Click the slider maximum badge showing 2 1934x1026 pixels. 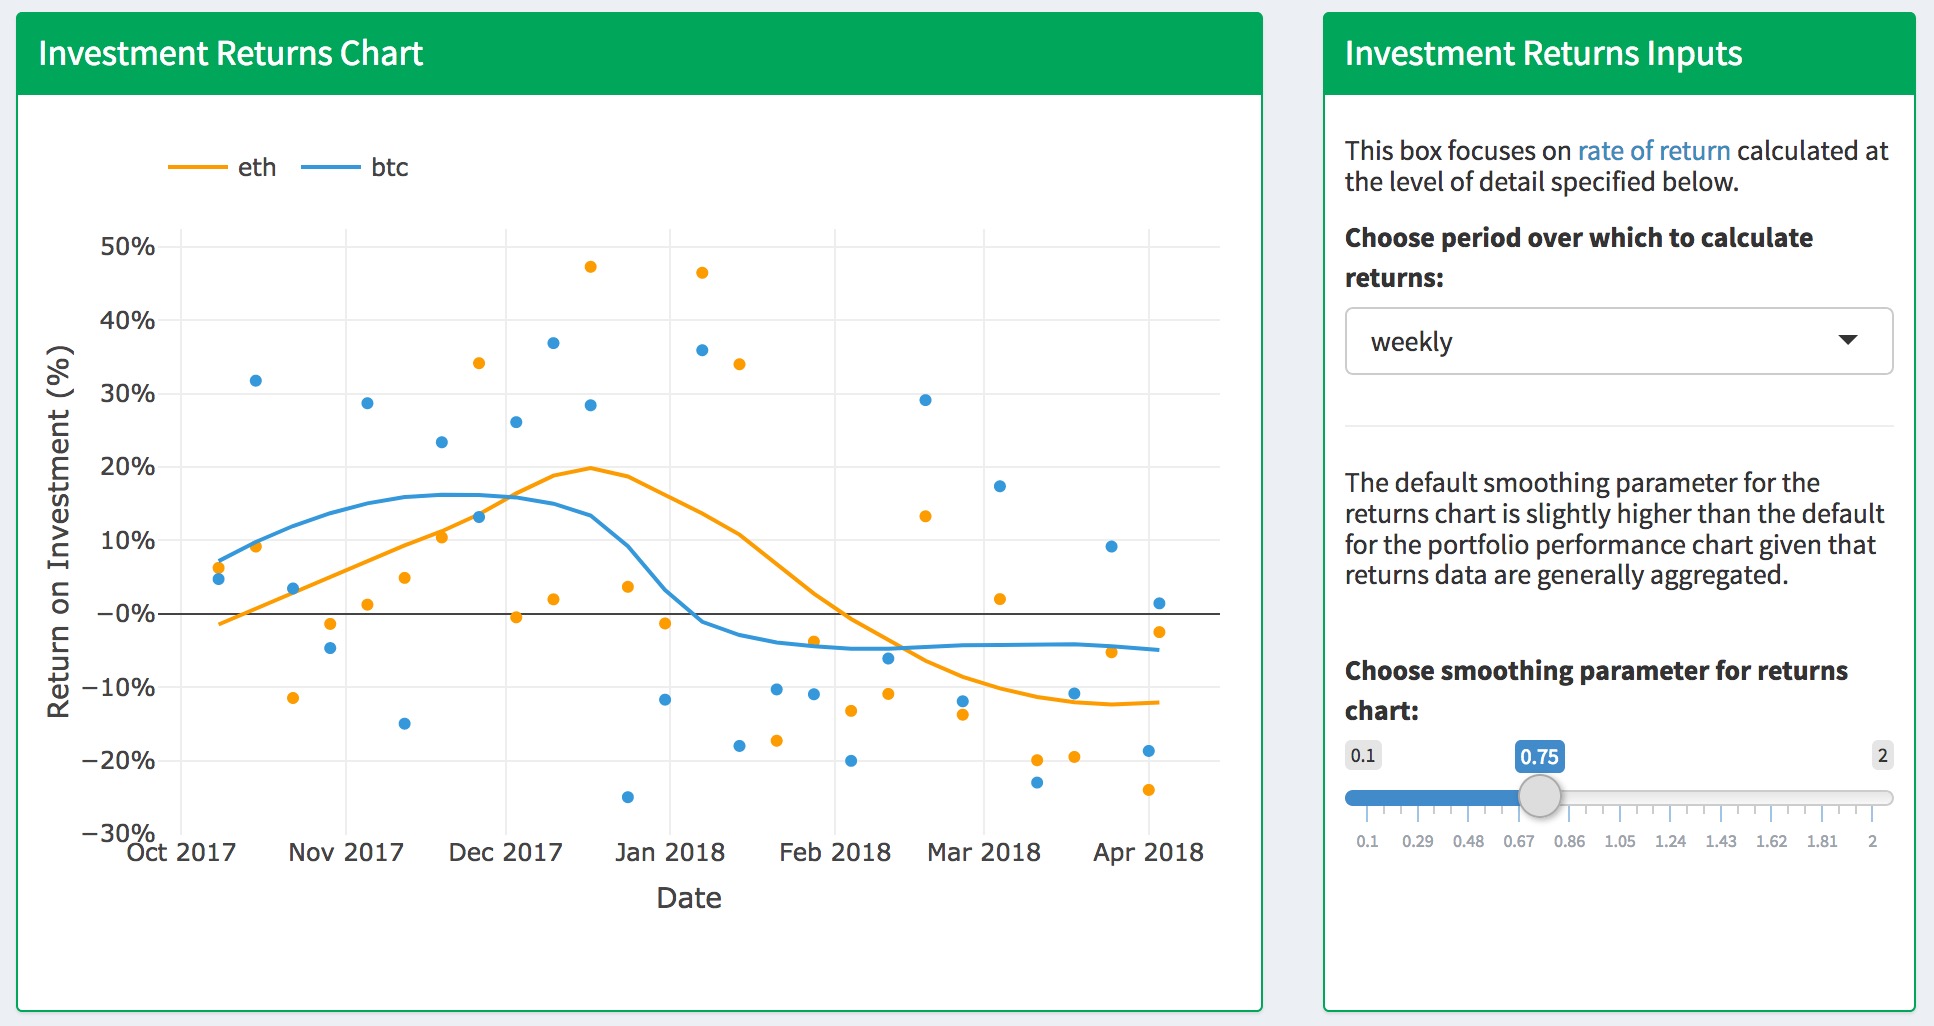(x=1882, y=755)
